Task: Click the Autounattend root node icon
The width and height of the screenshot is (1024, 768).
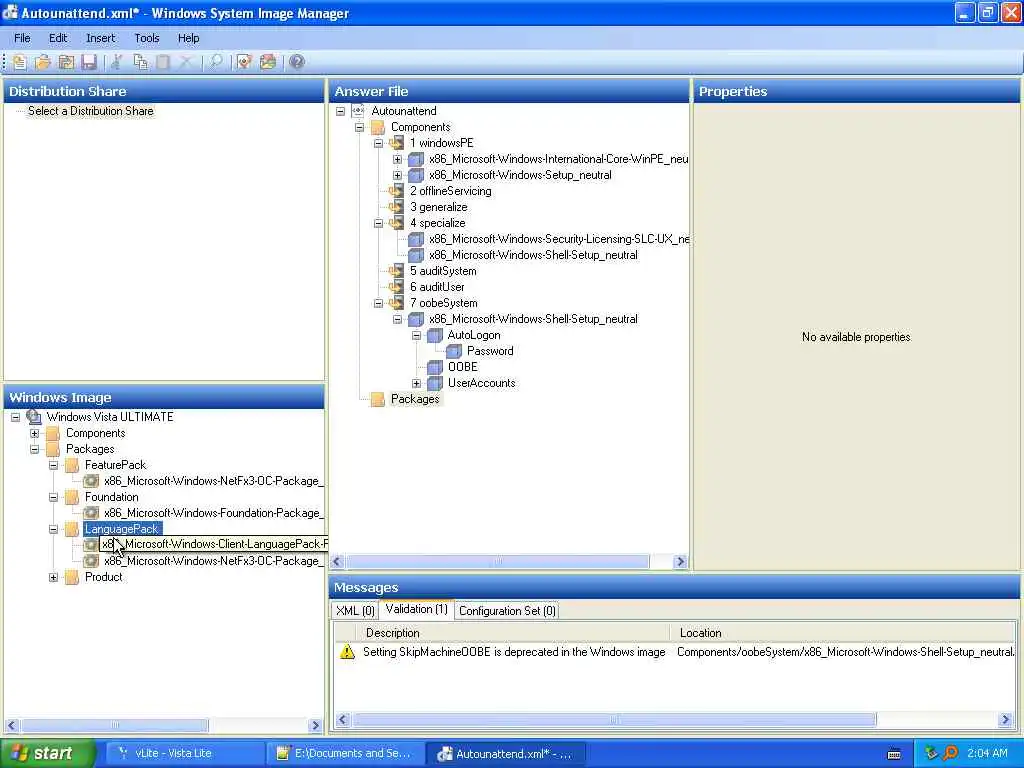Action: point(358,111)
